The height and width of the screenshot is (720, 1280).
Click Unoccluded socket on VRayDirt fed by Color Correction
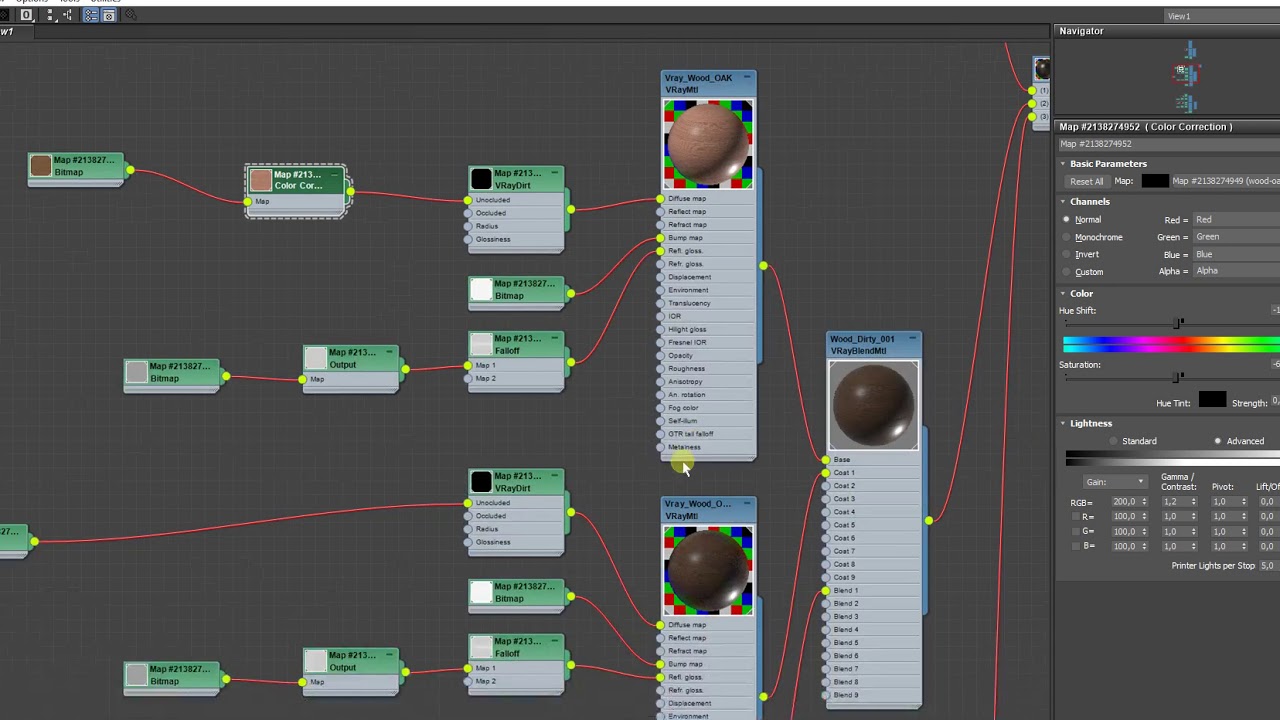tap(468, 200)
